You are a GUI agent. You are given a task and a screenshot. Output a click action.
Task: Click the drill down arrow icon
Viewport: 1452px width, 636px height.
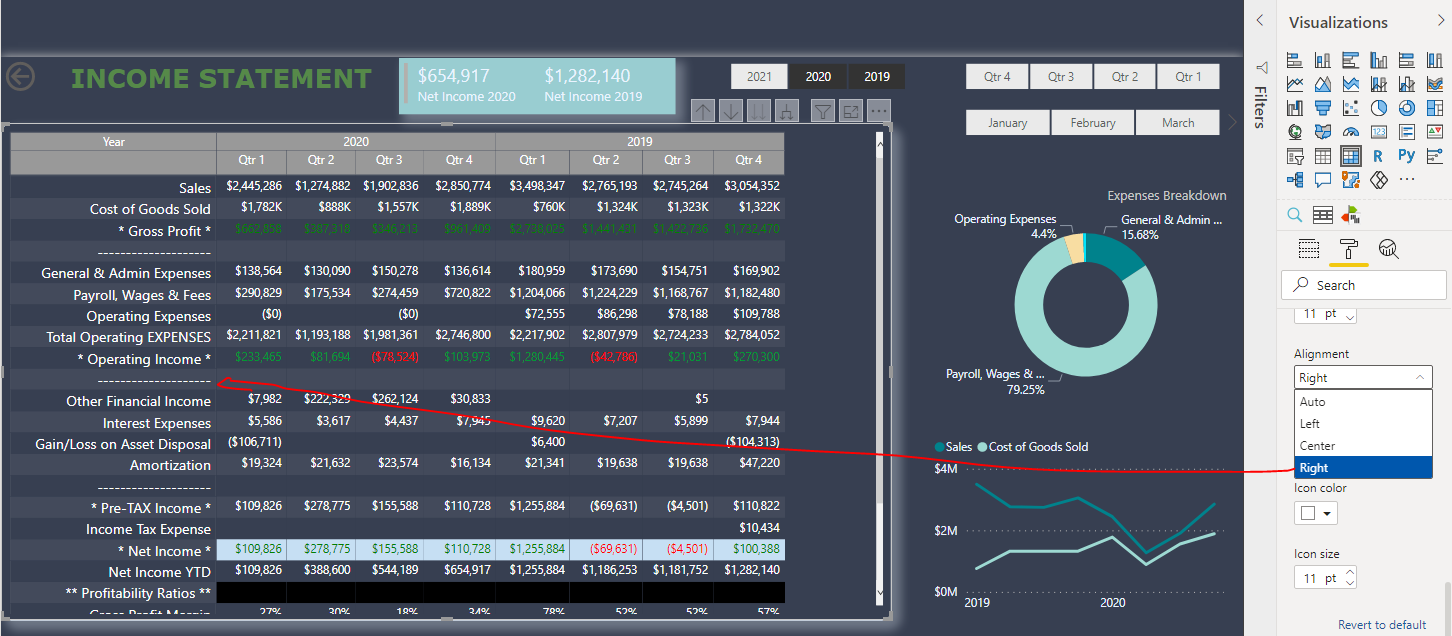pyautogui.click(x=731, y=112)
